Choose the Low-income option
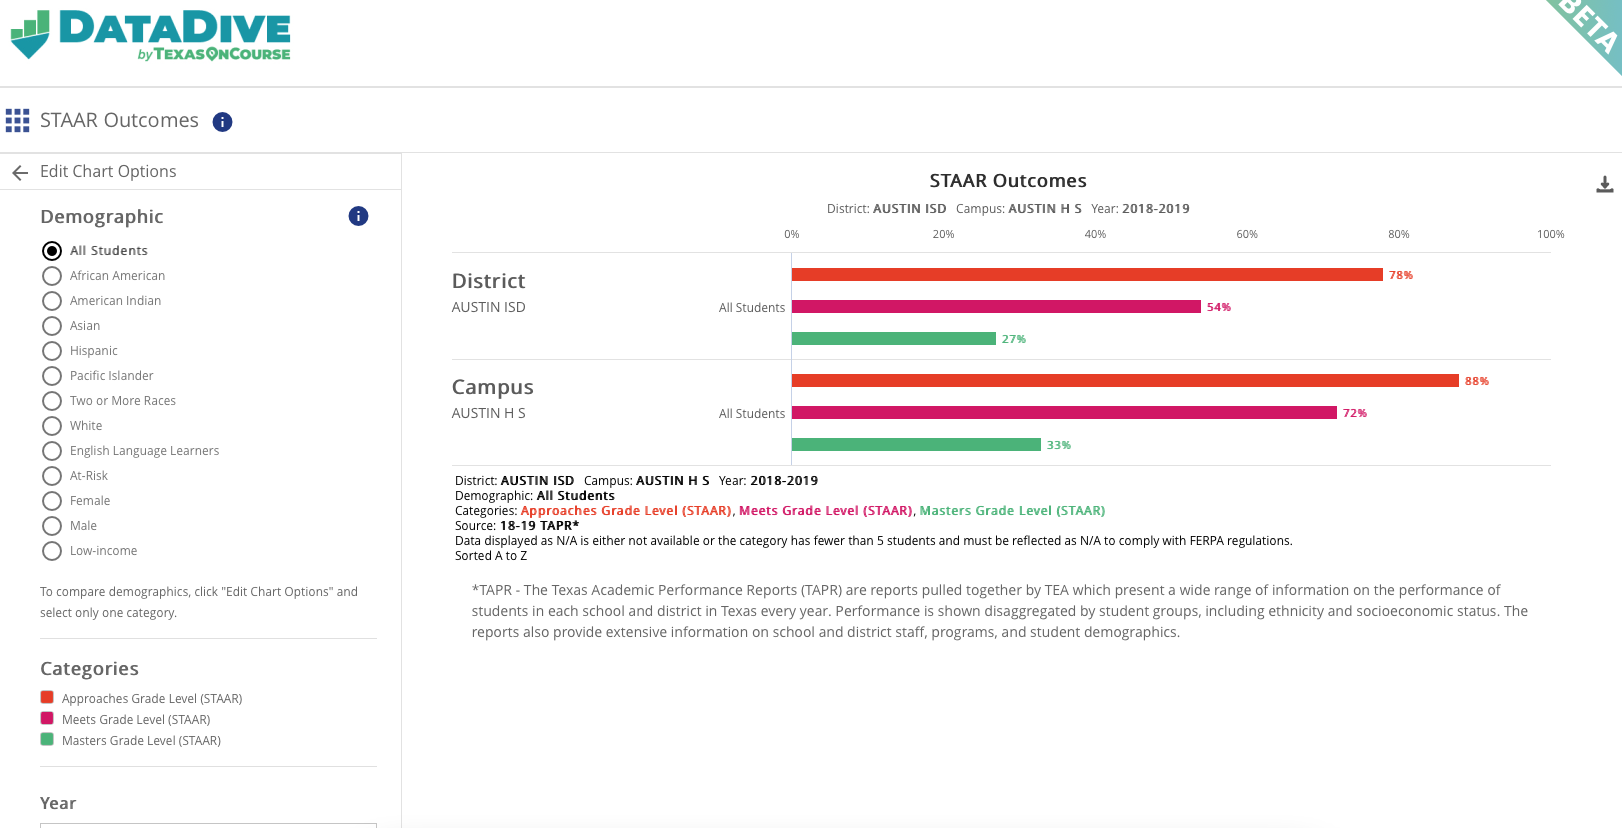Viewport: 1622px width, 828px height. click(x=52, y=551)
